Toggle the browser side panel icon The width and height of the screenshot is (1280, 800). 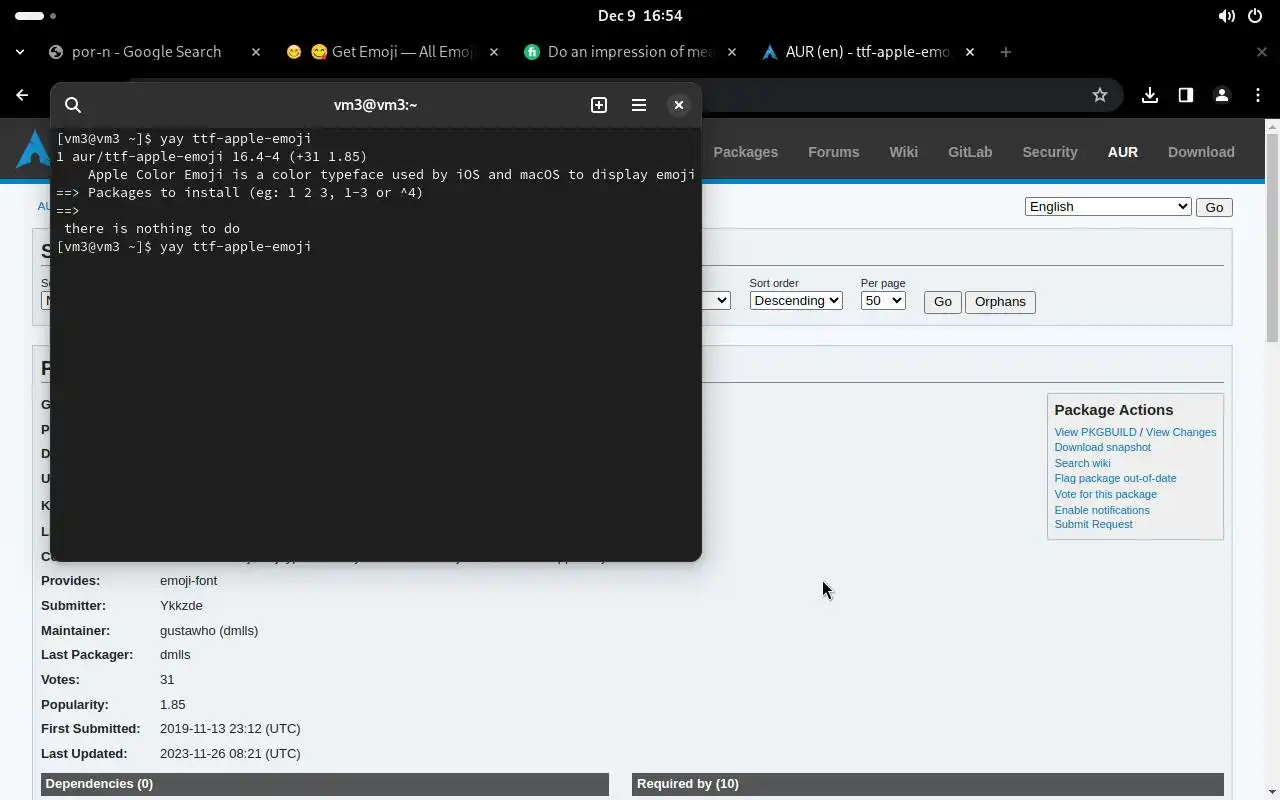tap(1186, 95)
